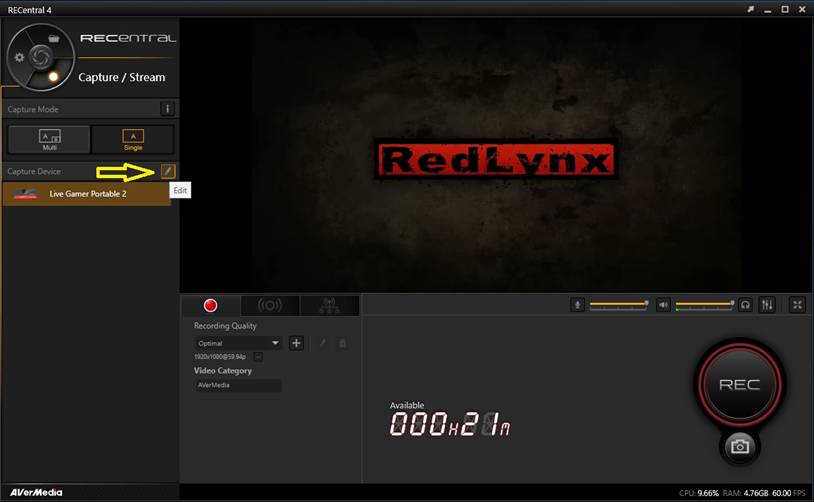Click the CPU 9.66% status
814x502 pixels.
pos(698,493)
